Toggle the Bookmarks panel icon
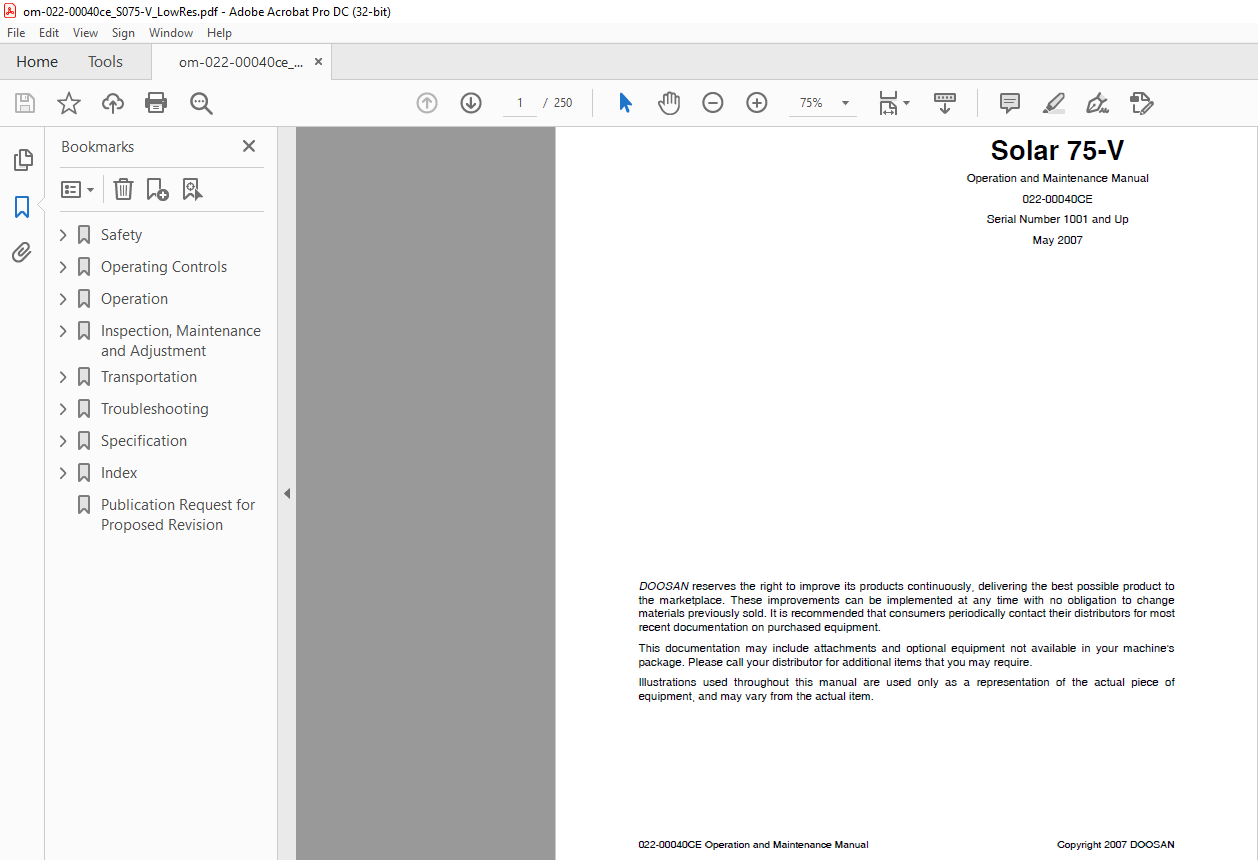1258x860 pixels. [22, 207]
